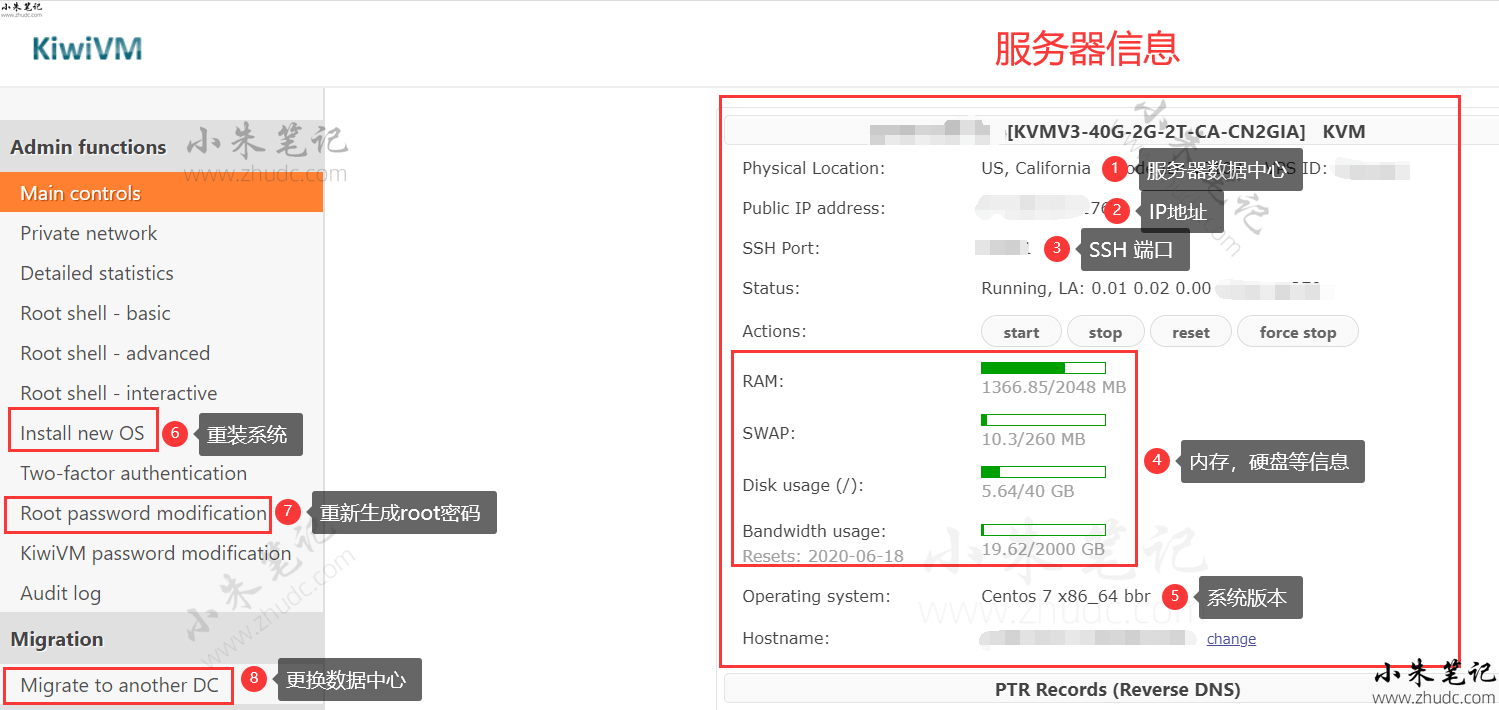Click the force stop button
This screenshot has height=710, width=1499.
pyautogui.click(x=1298, y=332)
